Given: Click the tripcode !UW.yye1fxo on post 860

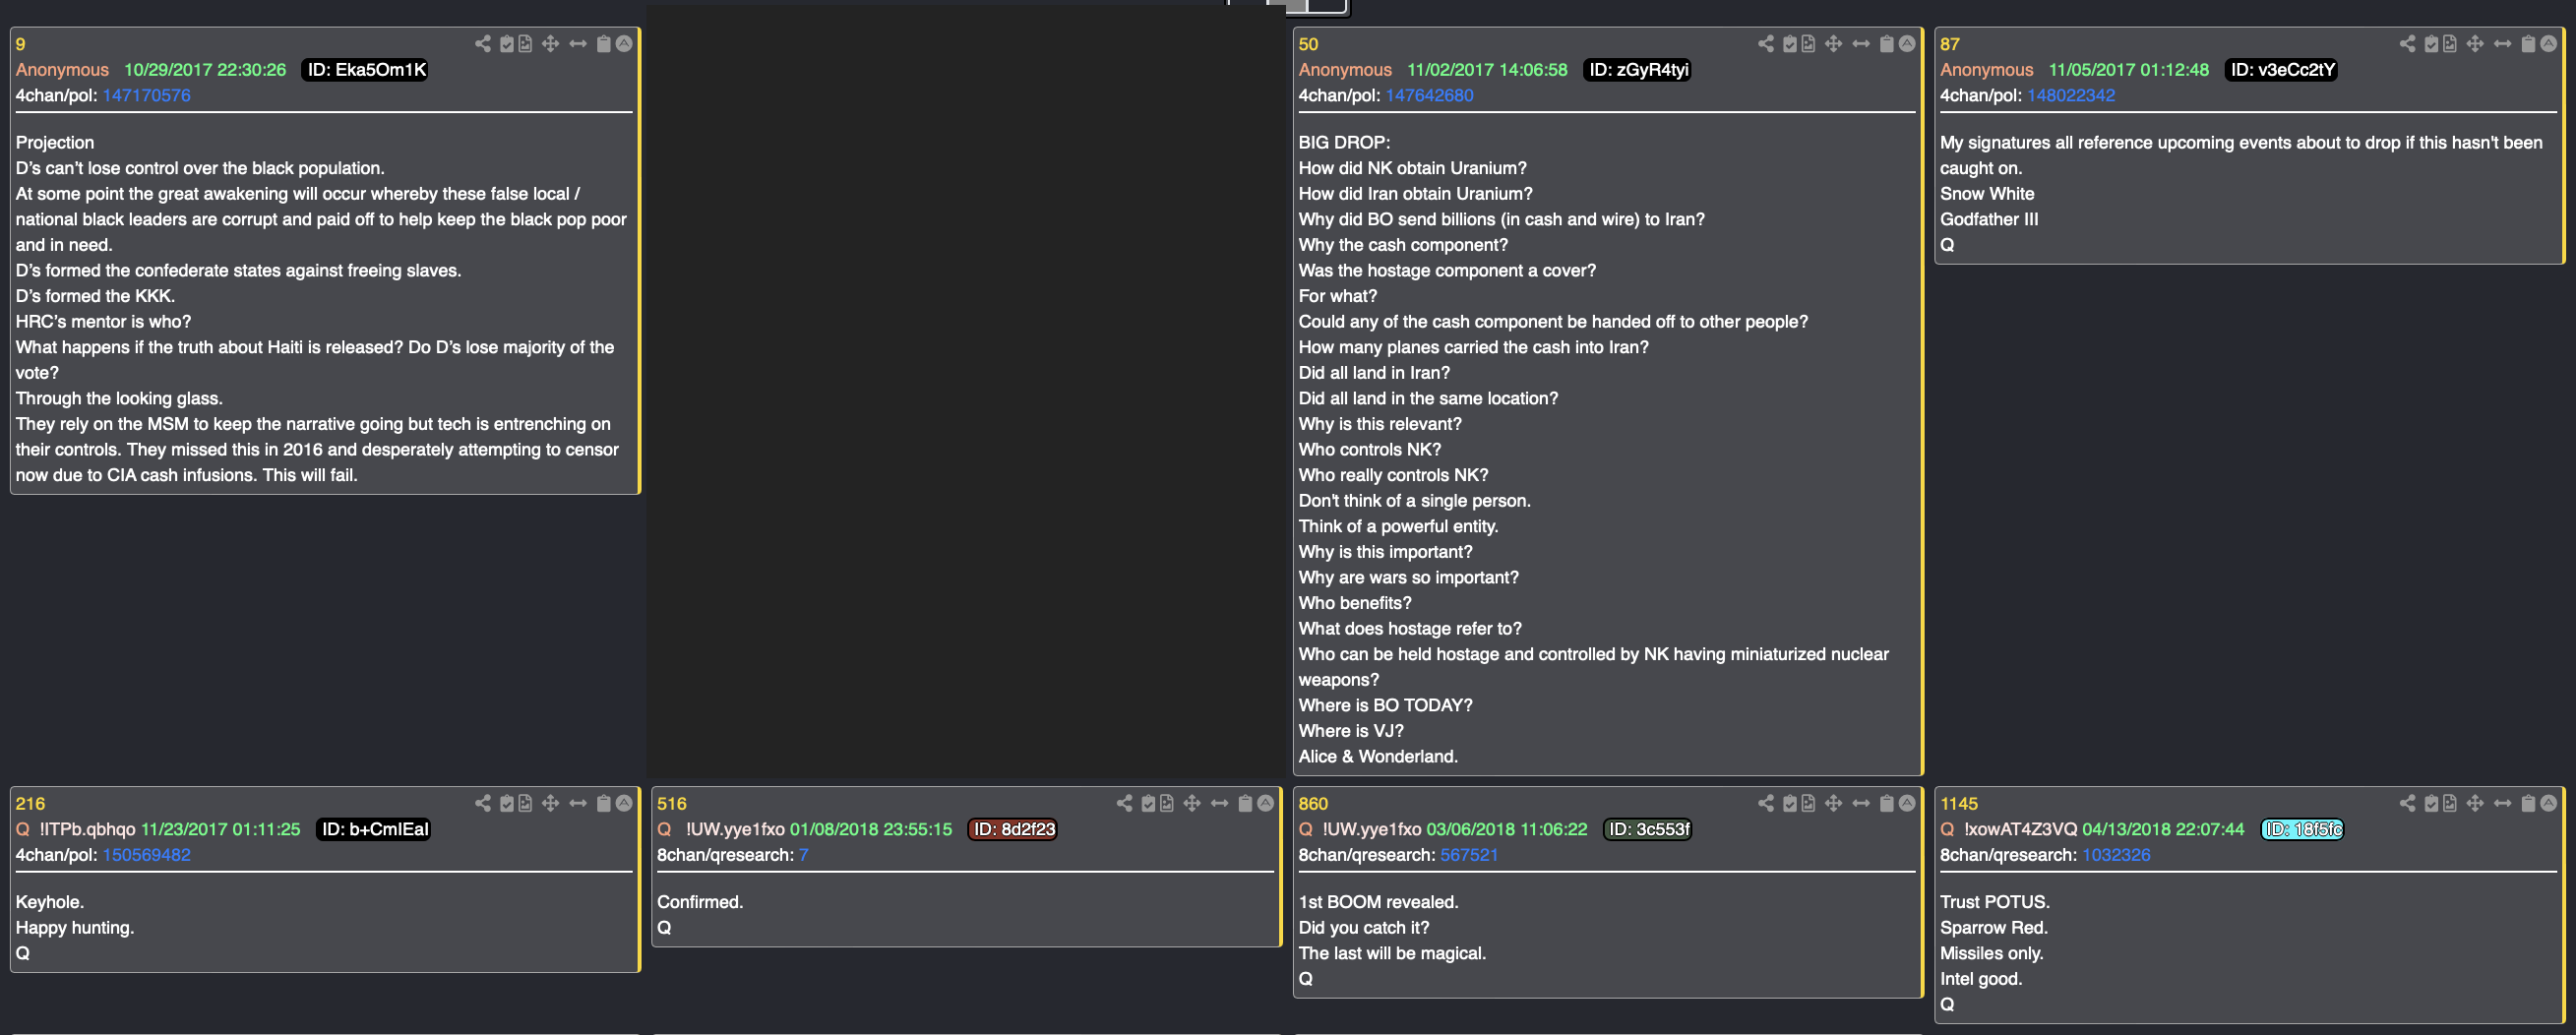Looking at the screenshot, I should tap(1371, 830).
